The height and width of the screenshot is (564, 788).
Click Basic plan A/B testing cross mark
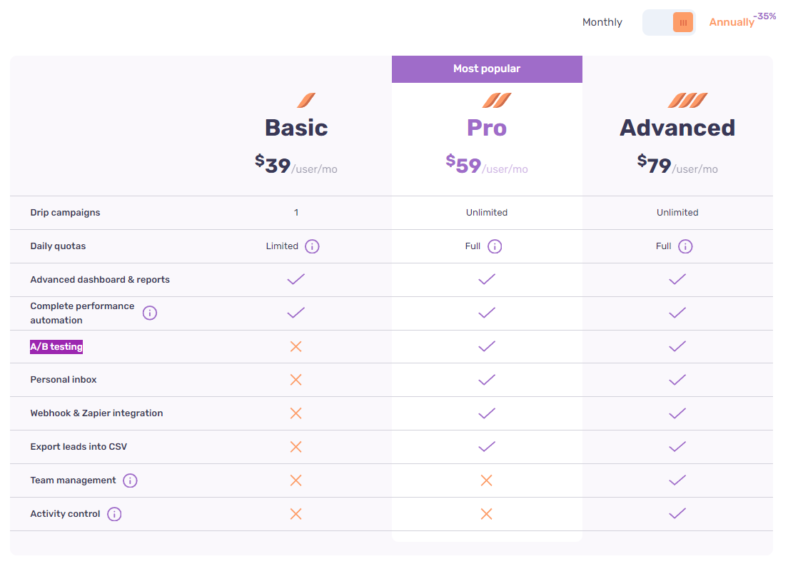click(x=296, y=346)
